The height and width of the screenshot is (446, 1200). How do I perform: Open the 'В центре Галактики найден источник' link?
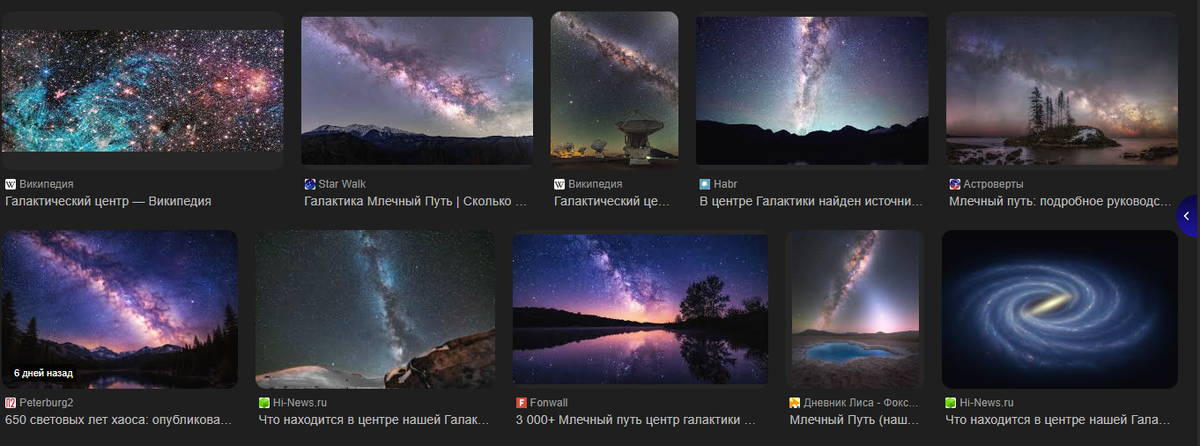(x=811, y=201)
